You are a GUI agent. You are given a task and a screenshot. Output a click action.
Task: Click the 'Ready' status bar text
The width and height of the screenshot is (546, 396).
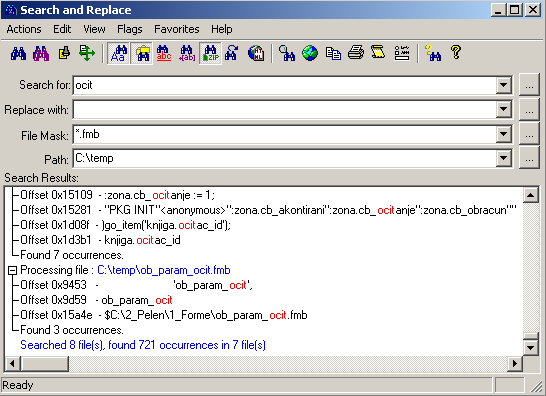point(17,385)
